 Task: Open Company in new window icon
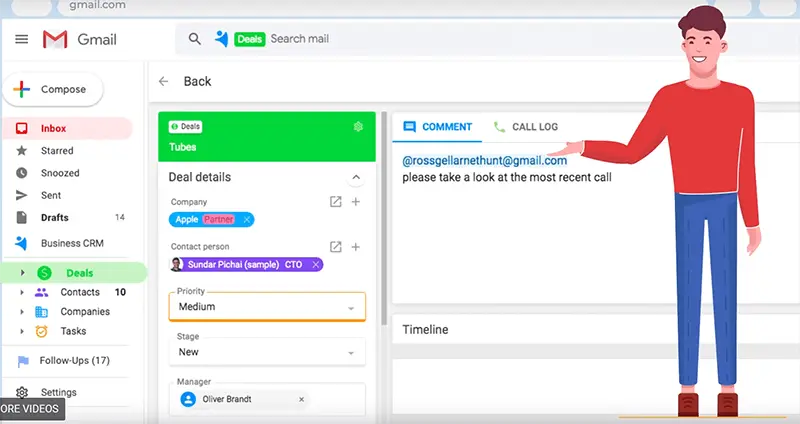[335, 202]
